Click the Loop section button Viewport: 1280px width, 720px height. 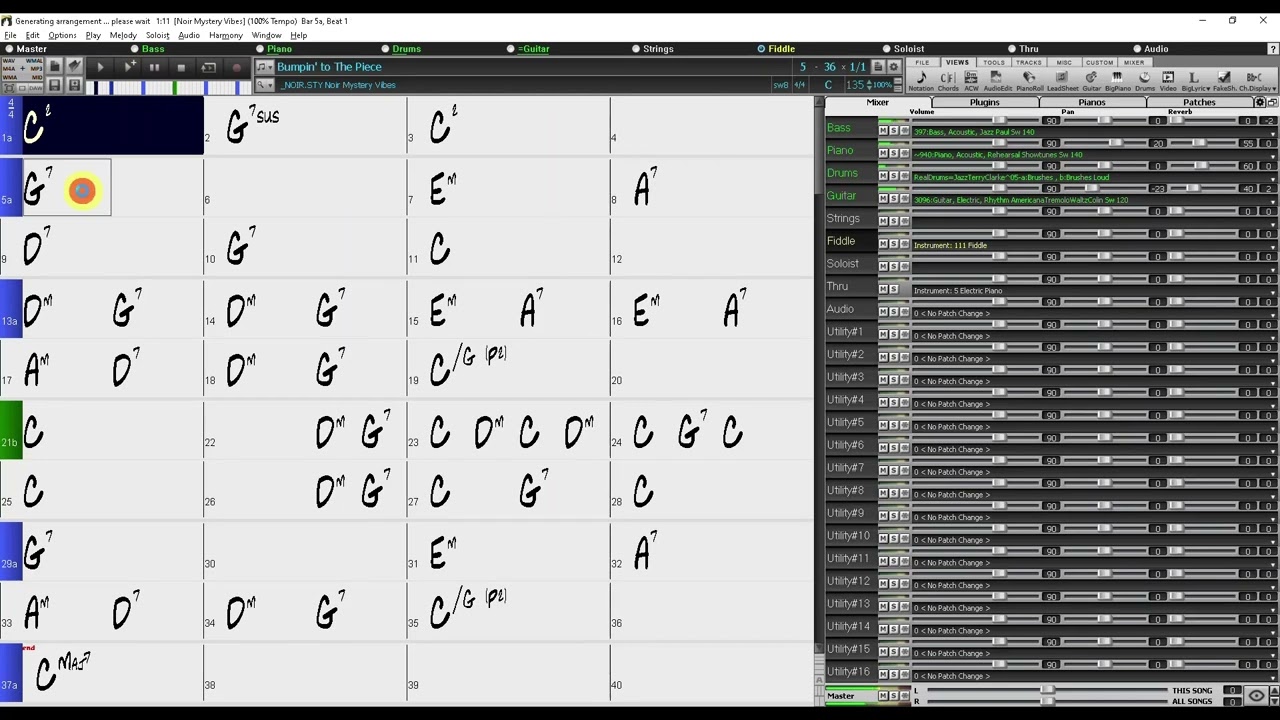point(208,67)
